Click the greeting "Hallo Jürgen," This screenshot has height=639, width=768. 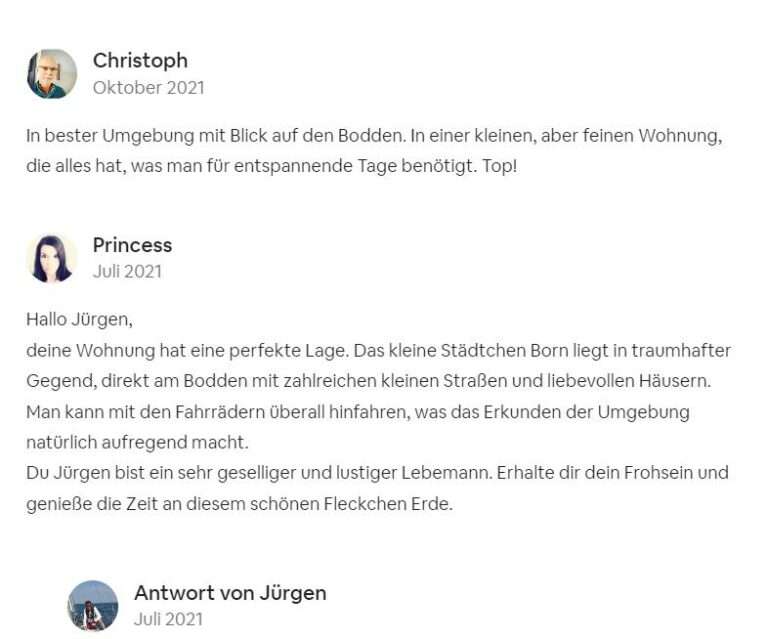point(79,321)
